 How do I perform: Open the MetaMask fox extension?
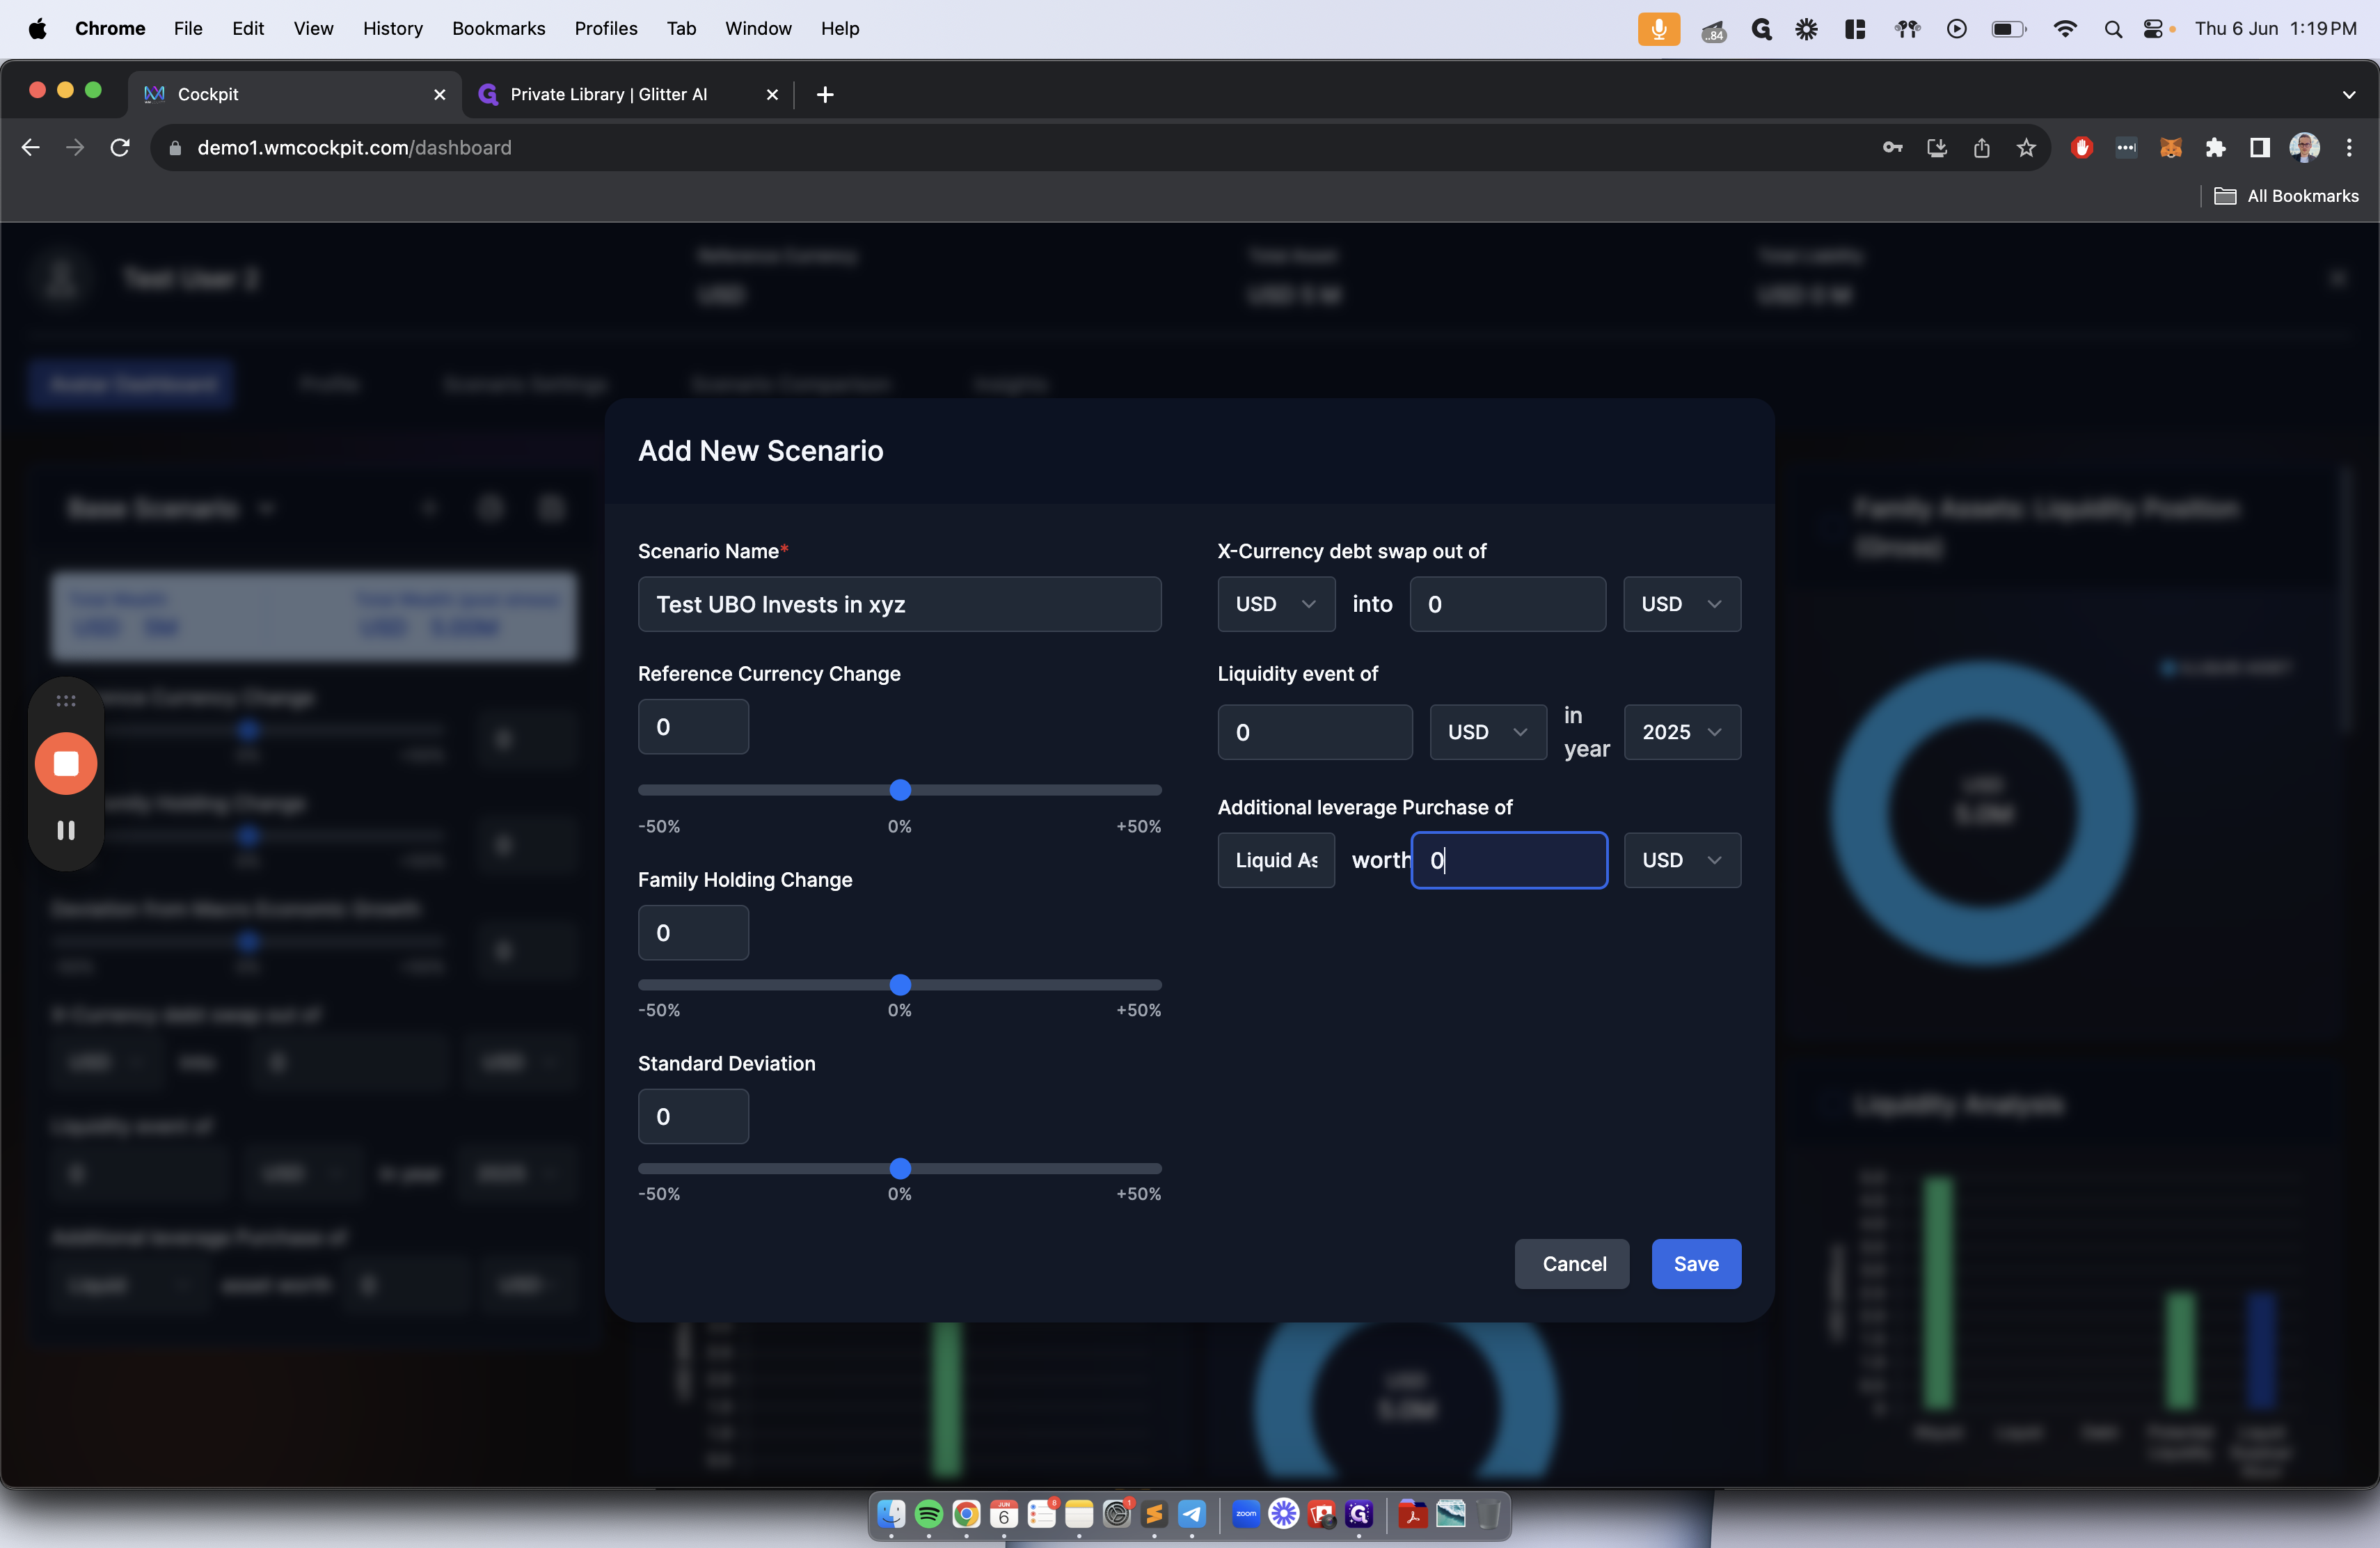tap(2170, 148)
